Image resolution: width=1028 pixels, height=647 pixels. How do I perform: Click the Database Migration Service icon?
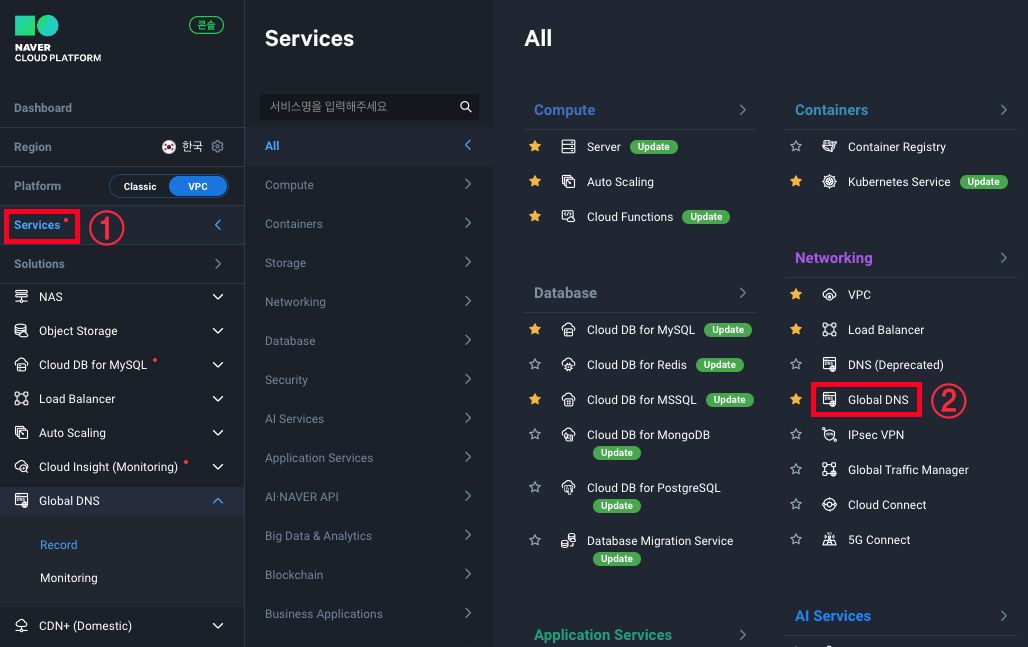(x=568, y=540)
